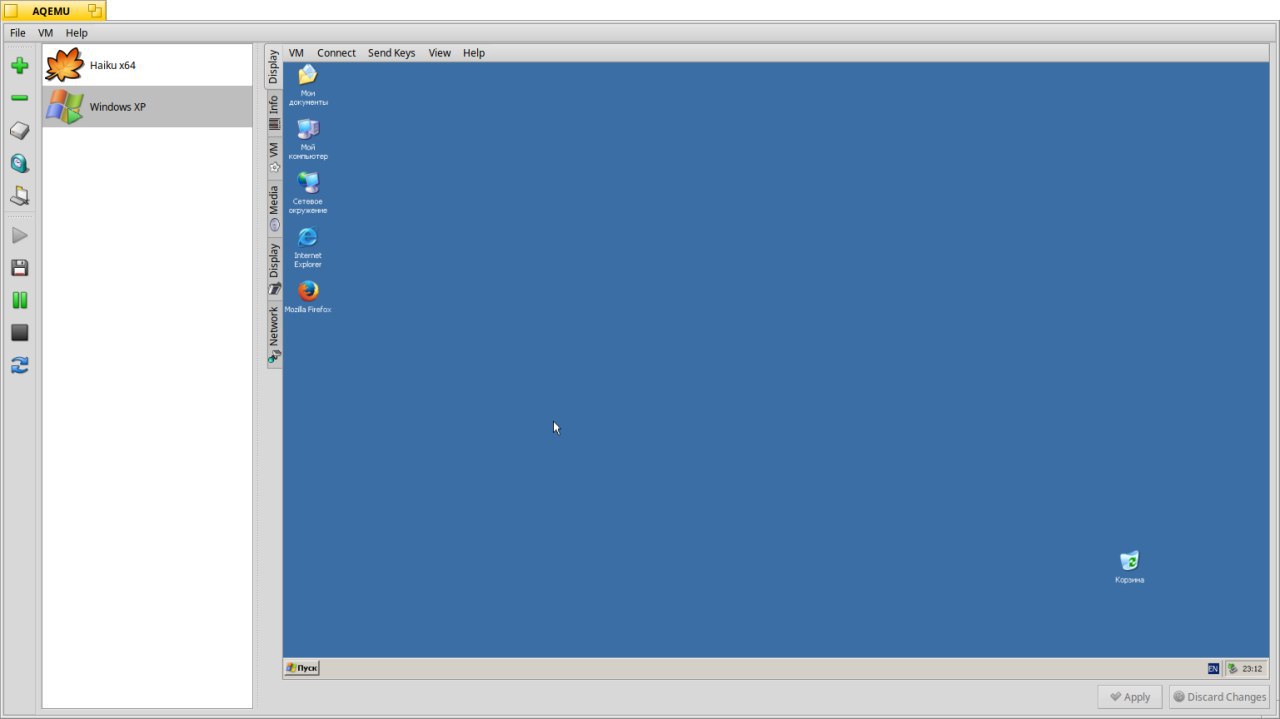Click the Mozilla Firefox desktop icon

[308, 297]
